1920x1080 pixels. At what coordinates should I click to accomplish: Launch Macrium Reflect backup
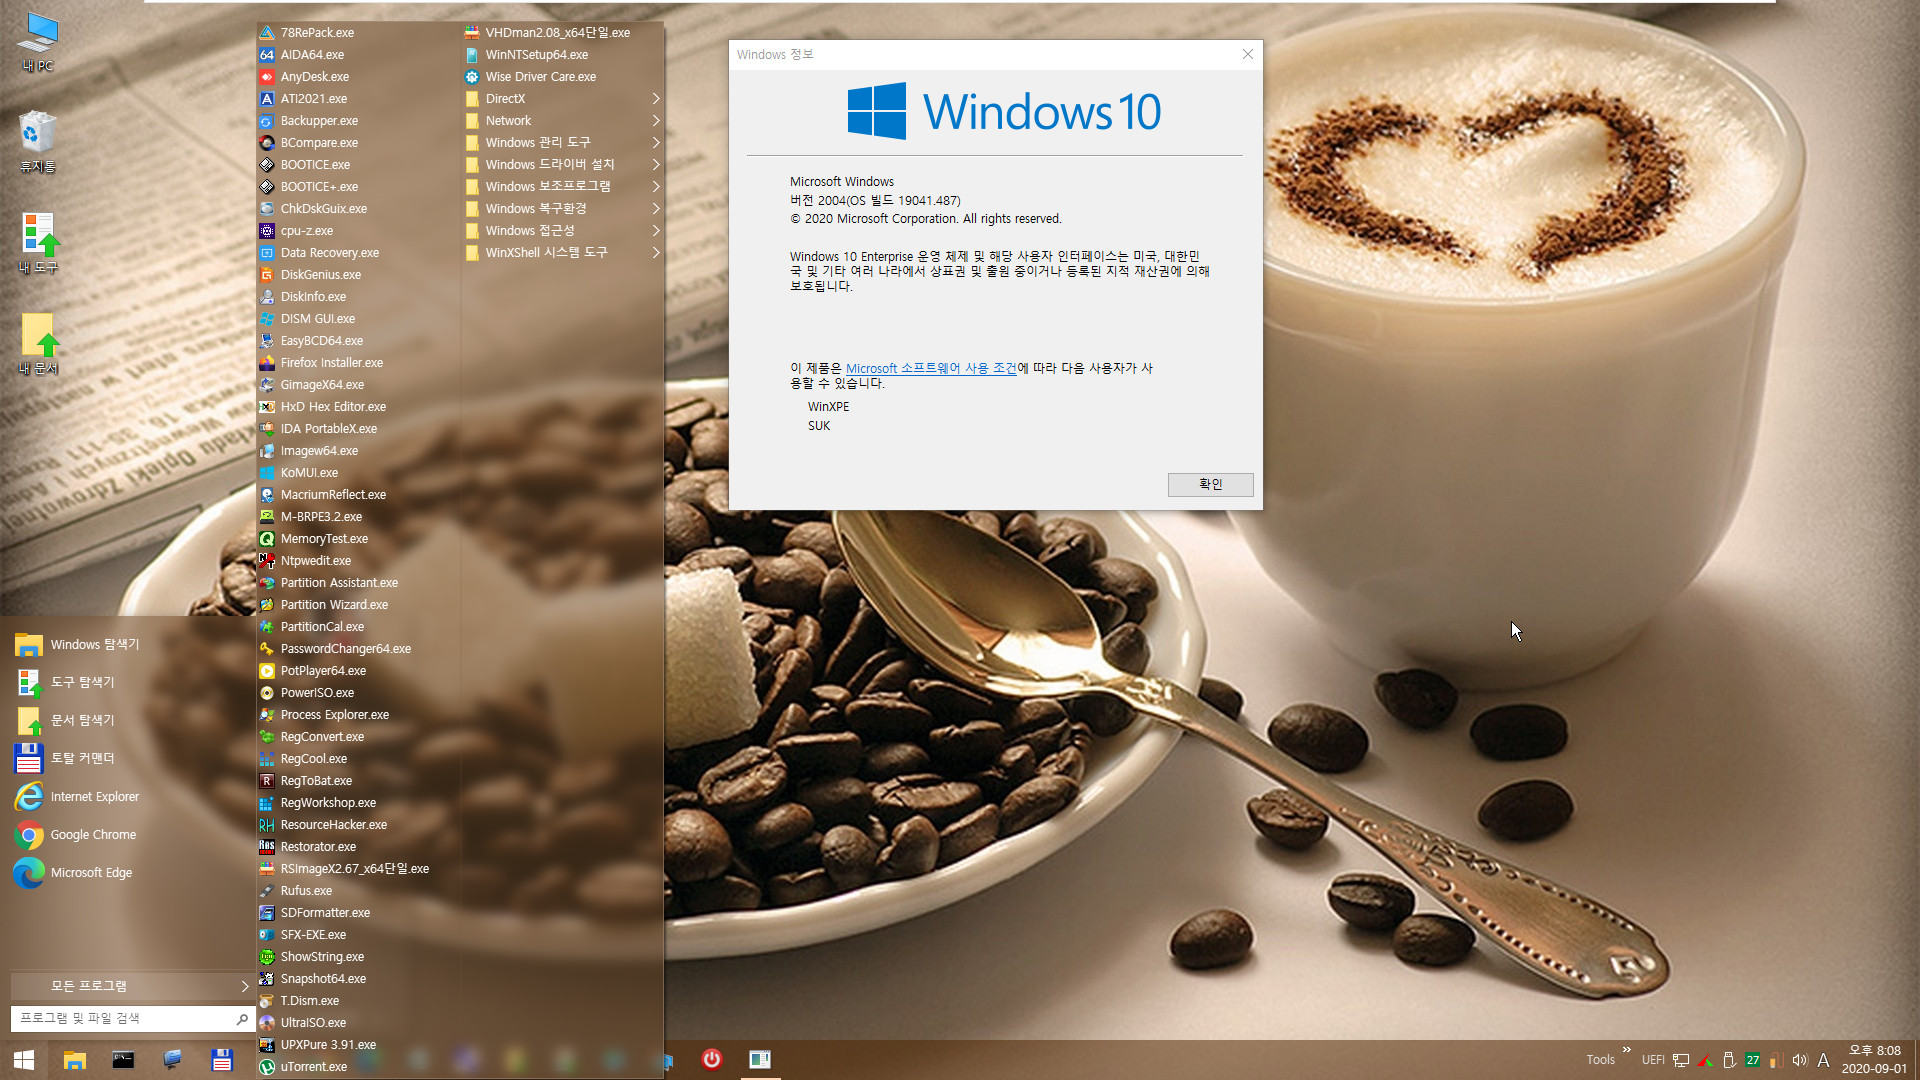(332, 493)
